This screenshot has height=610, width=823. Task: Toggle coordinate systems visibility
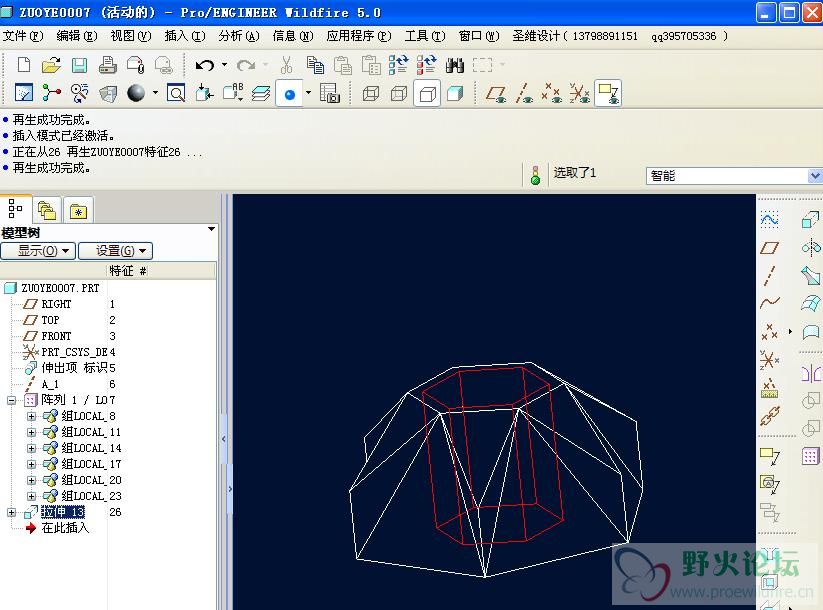pyautogui.click(x=579, y=93)
